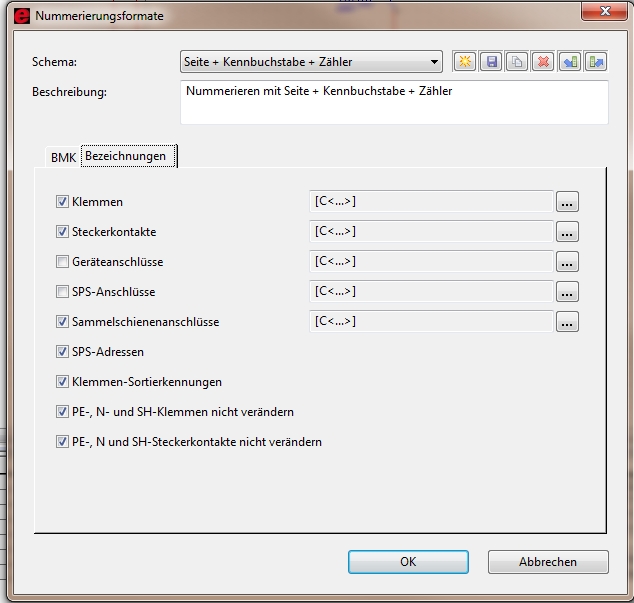The width and height of the screenshot is (634, 603).
Task: Import a schema with the import icon
Action: click(x=570, y=62)
